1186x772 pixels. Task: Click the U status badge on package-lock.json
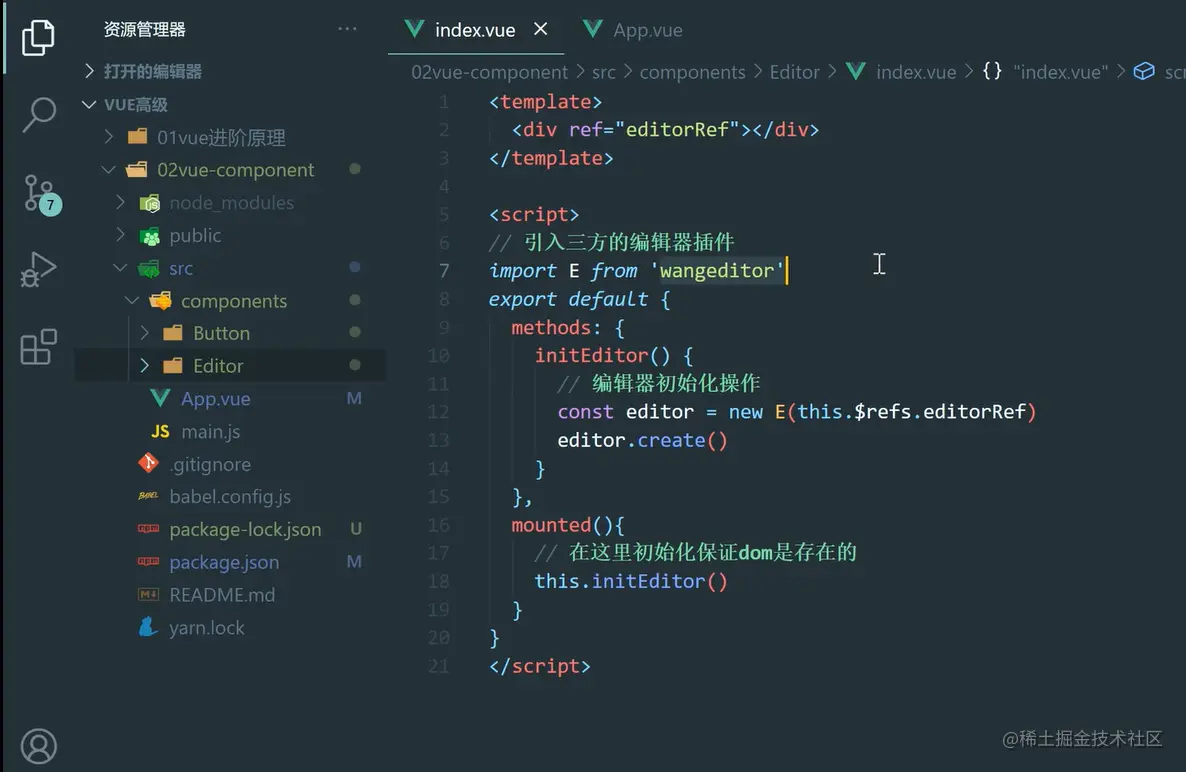click(355, 529)
